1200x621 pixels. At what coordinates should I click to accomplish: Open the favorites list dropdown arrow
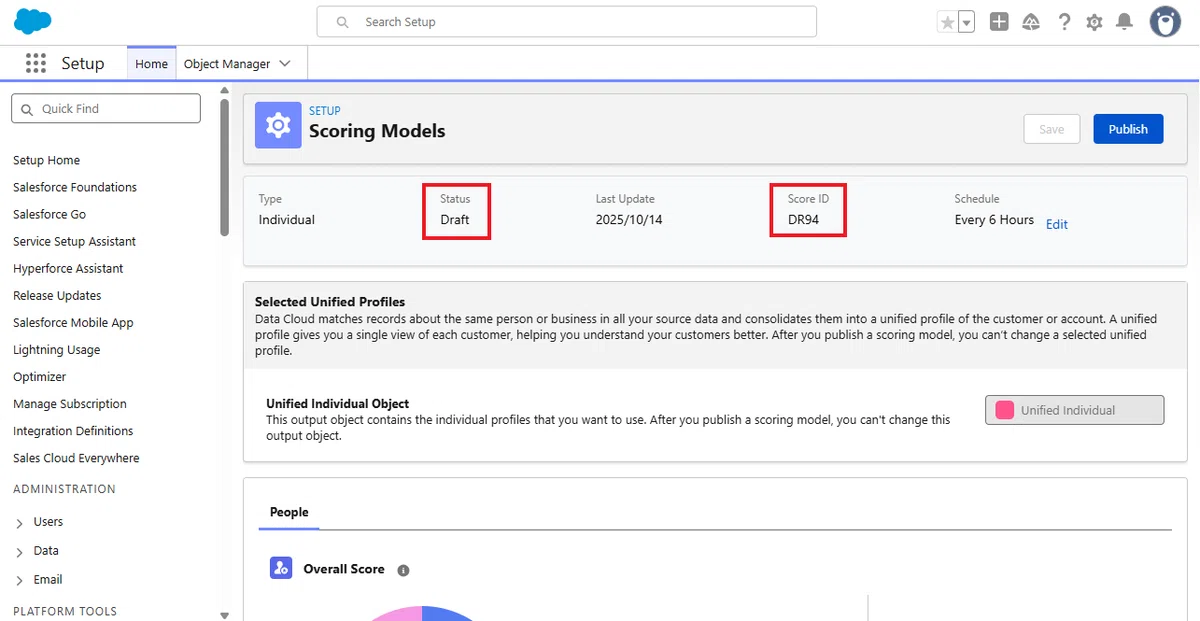click(966, 22)
